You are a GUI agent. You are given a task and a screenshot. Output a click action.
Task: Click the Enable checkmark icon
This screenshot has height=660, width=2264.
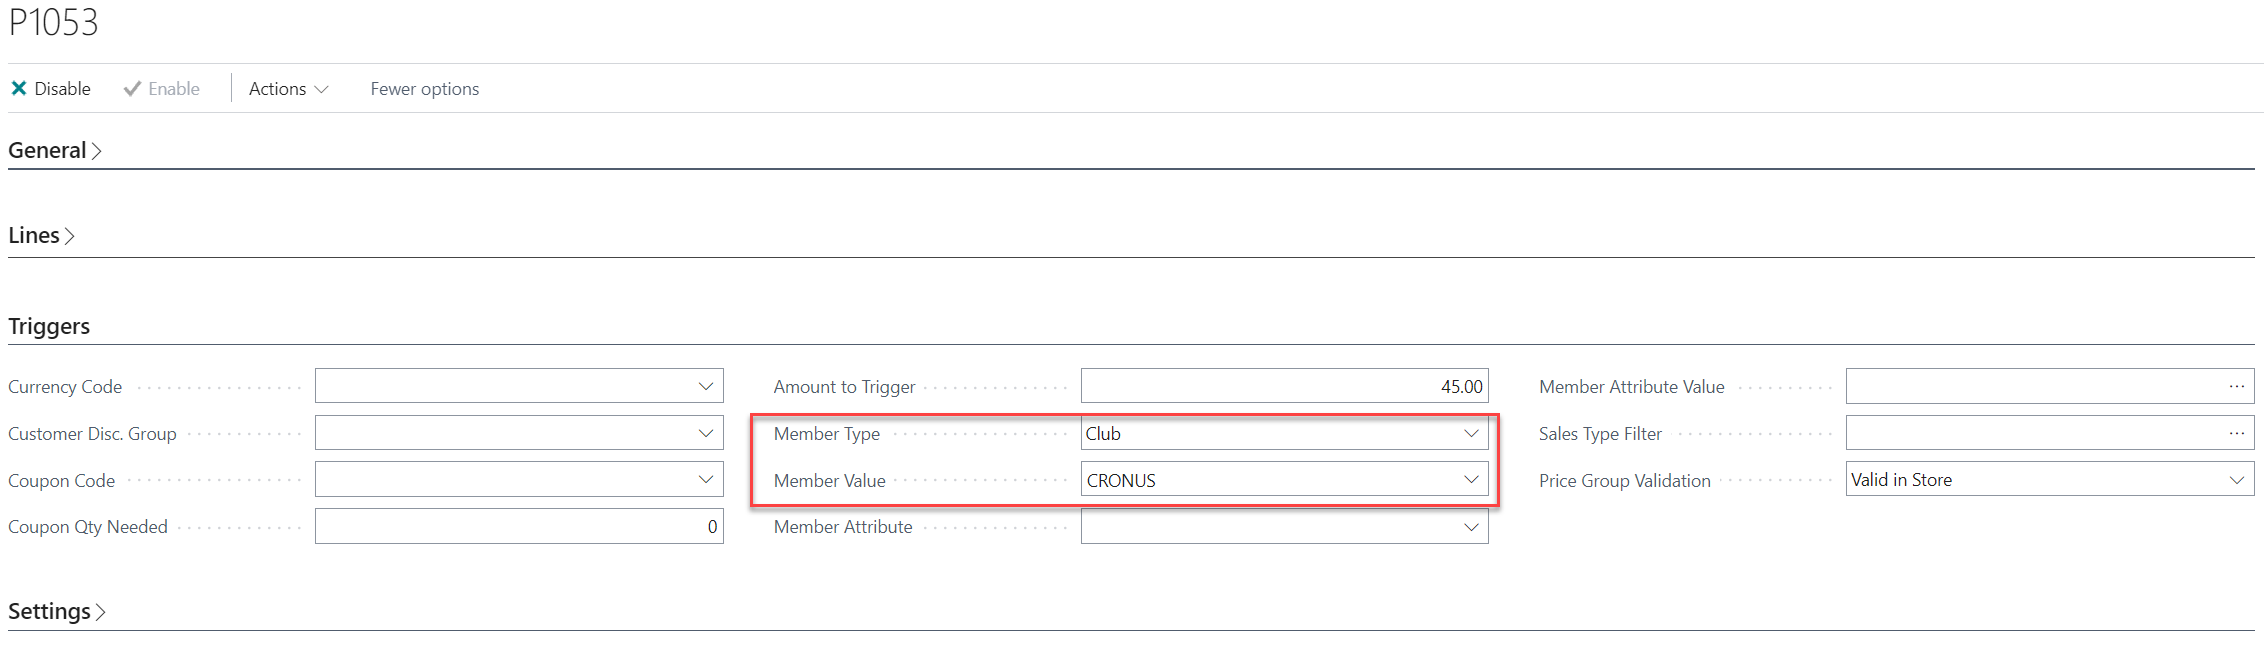click(x=132, y=89)
